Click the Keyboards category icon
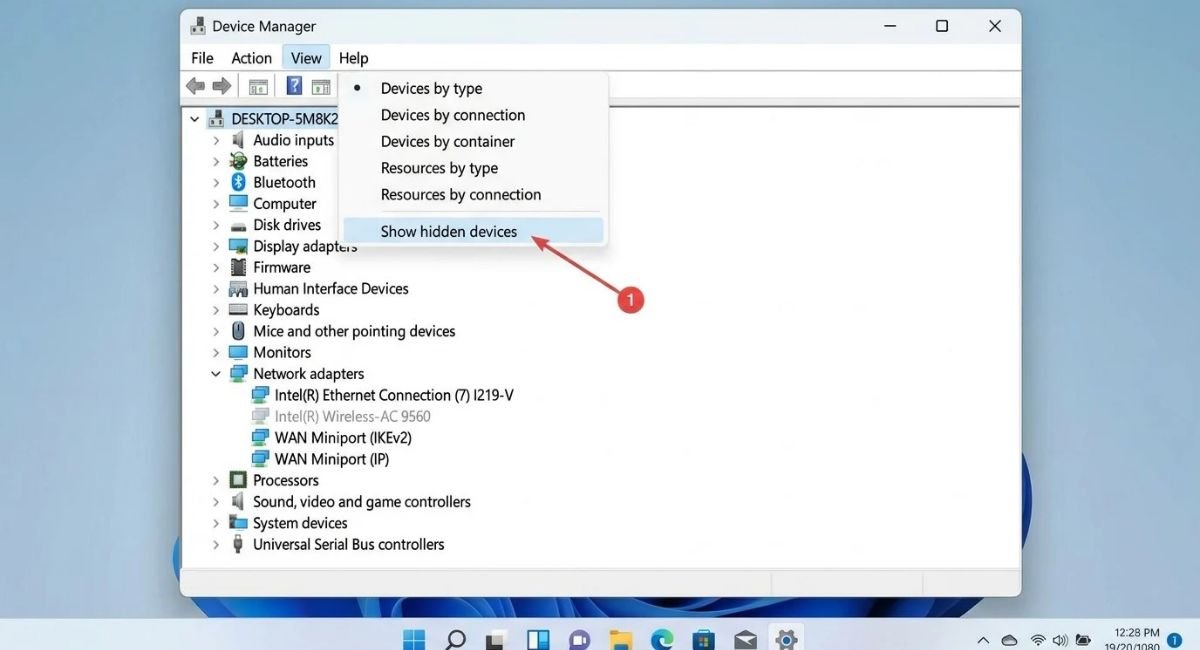The width and height of the screenshot is (1200, 650). [238, 310]
